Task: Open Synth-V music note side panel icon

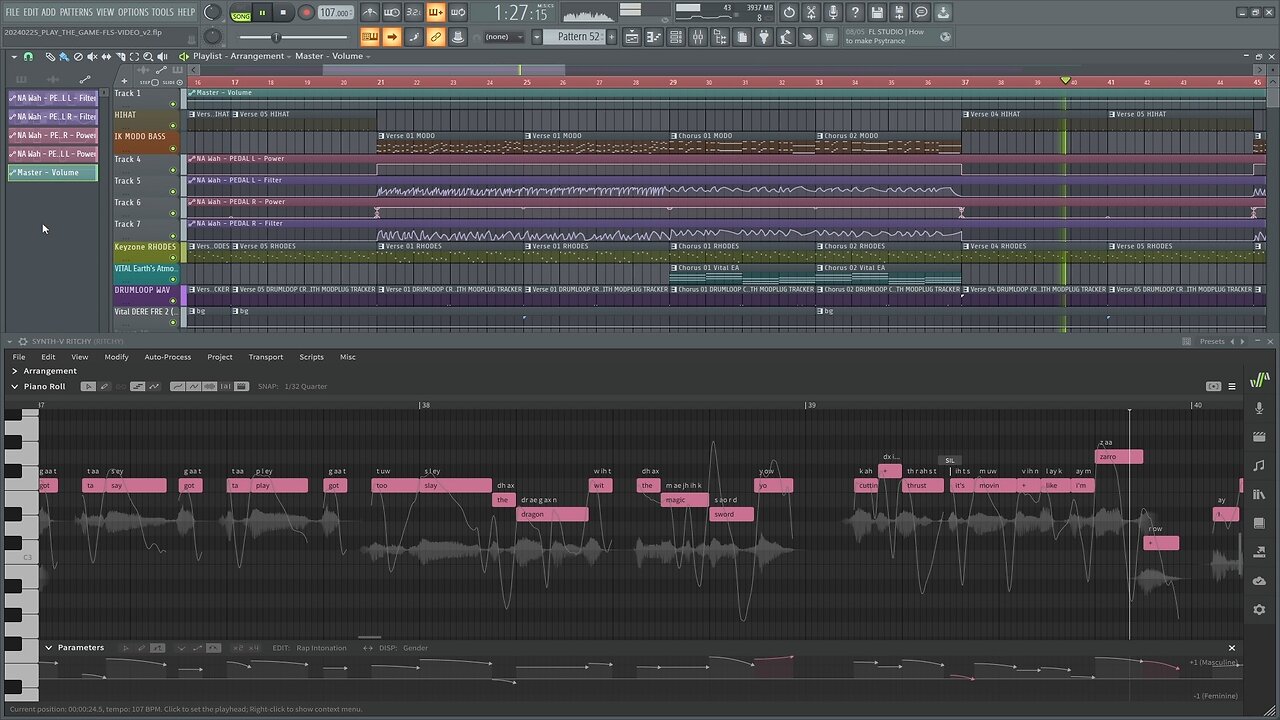Action: coord(1259,466)
